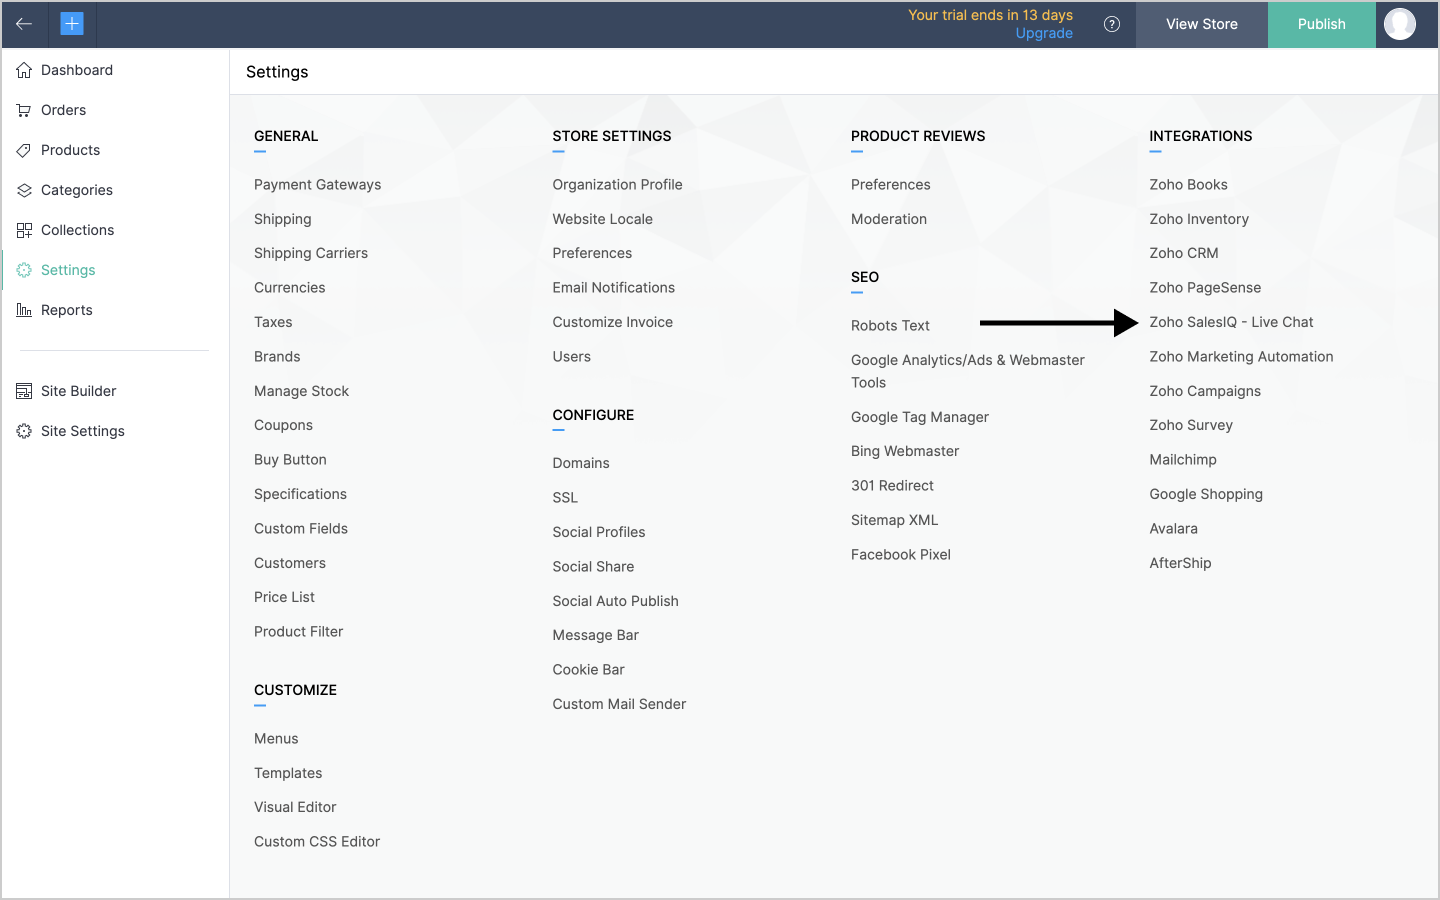Open Organization Profile
The height and width of the screenshot is (900, 1440).
[617, 185]
